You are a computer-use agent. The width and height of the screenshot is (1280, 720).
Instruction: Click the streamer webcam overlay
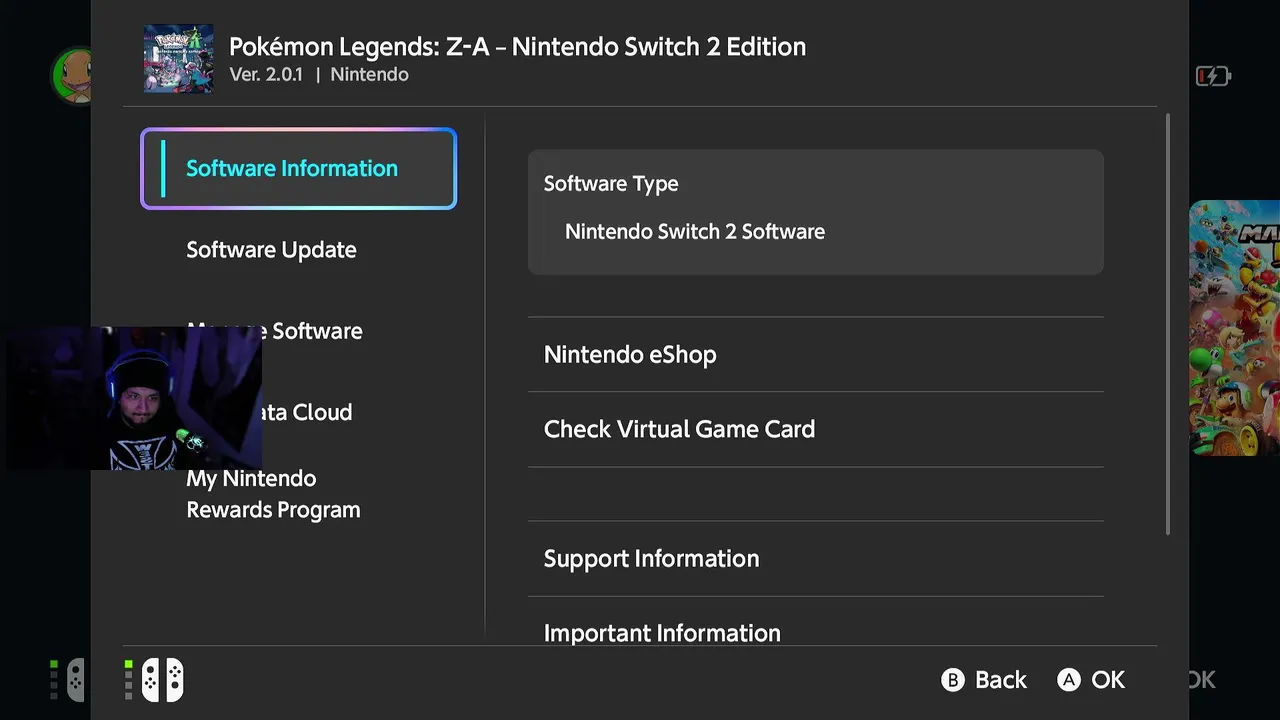coord(133,398)
